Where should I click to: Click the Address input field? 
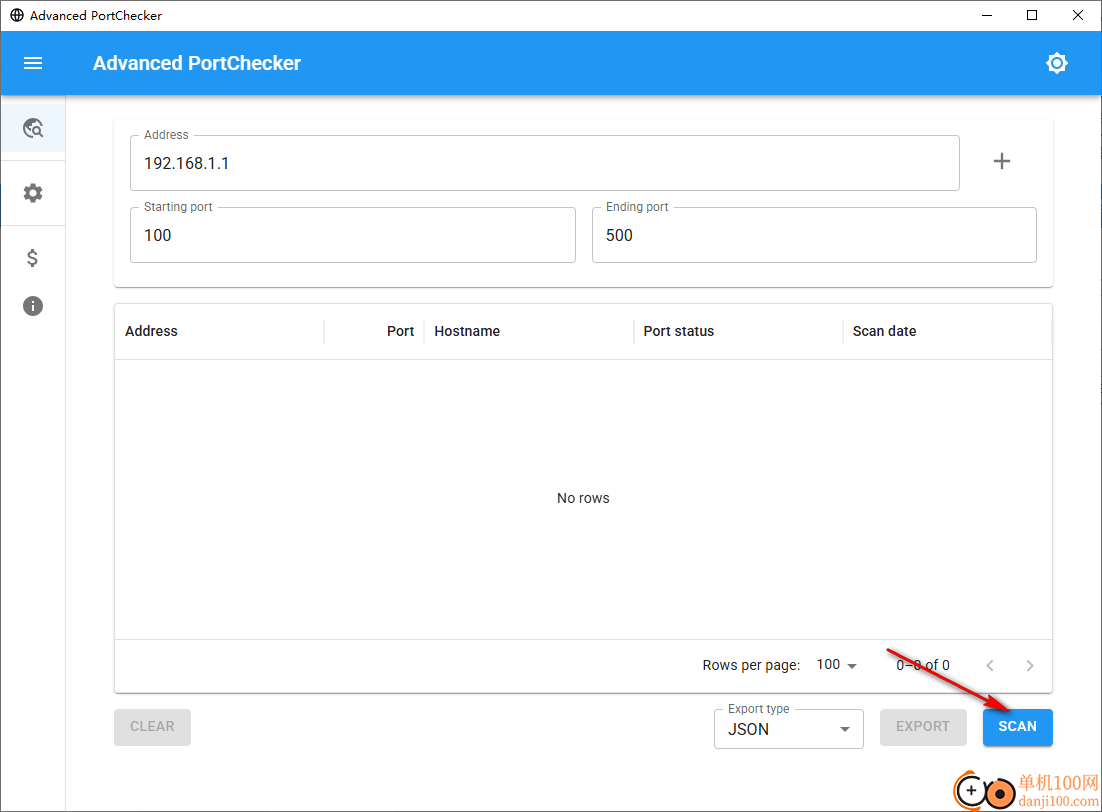(x=545, y=163)
